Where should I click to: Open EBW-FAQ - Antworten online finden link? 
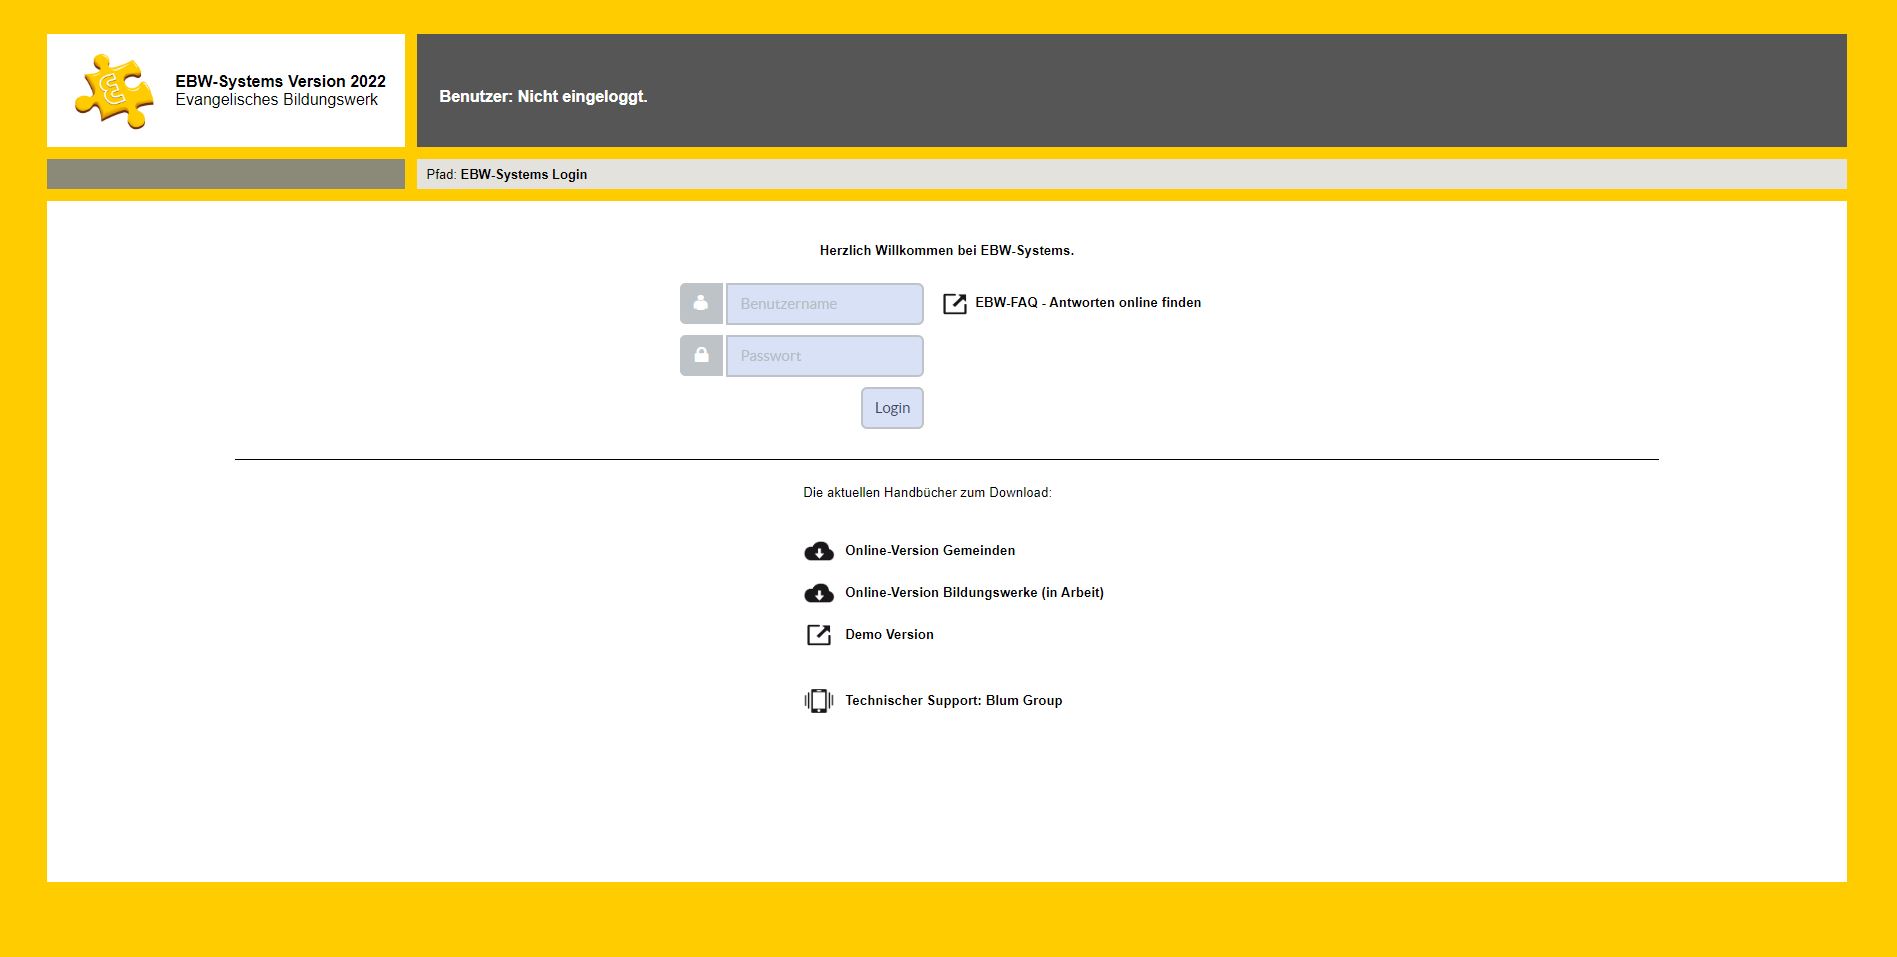pos(1088,302)
